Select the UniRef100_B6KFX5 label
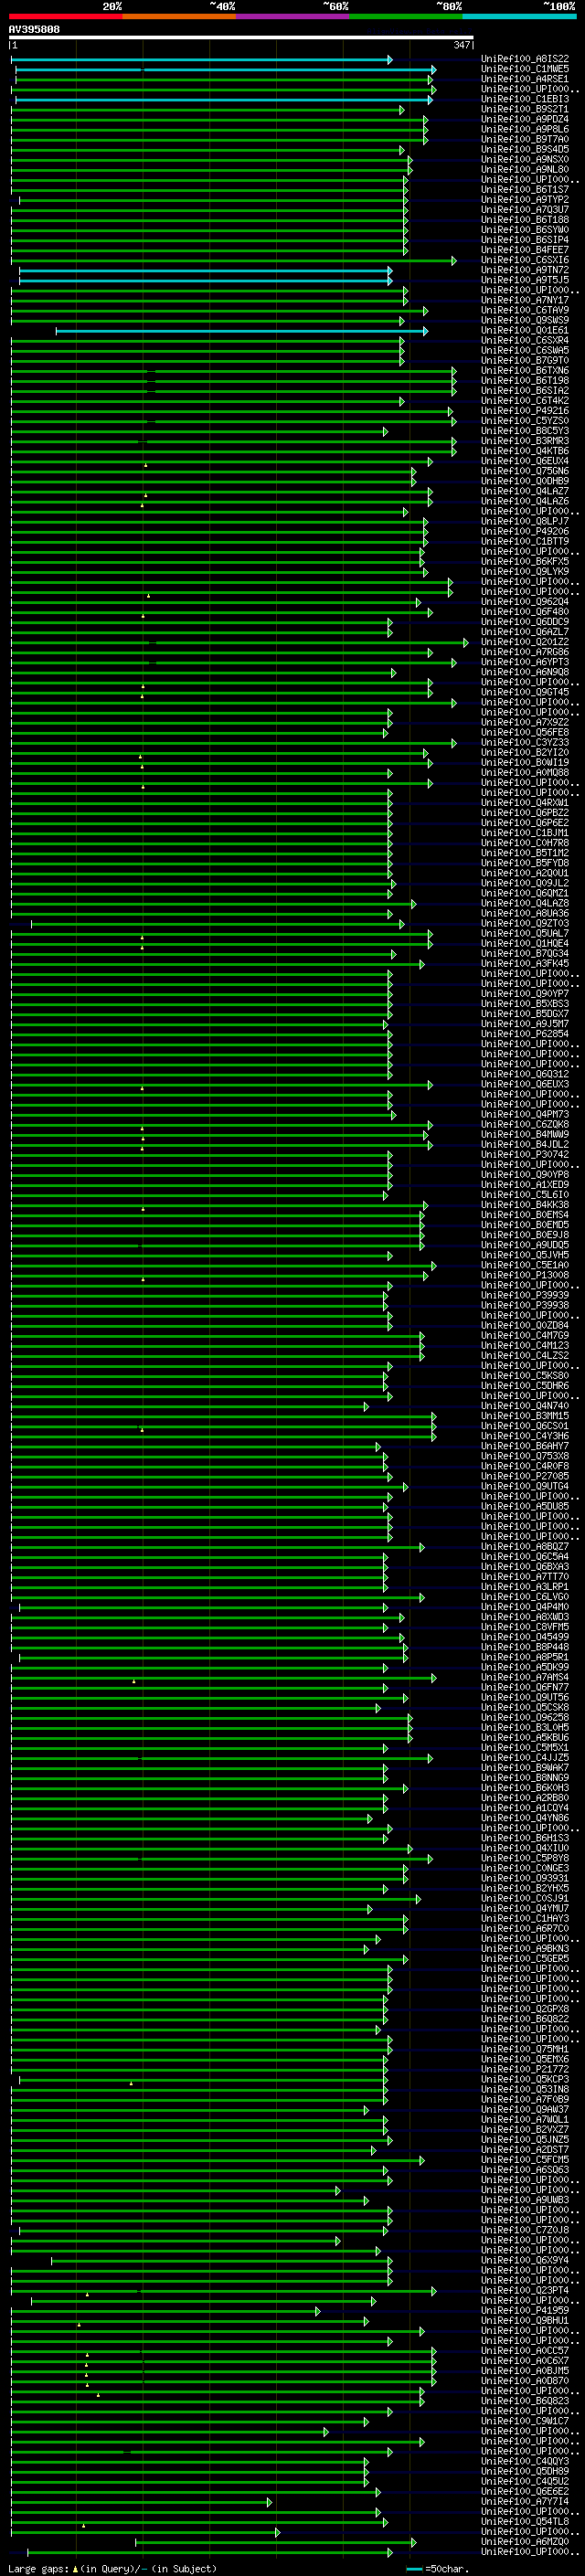The height and width of the screenshot is (2576, 585). coord(525,561)
